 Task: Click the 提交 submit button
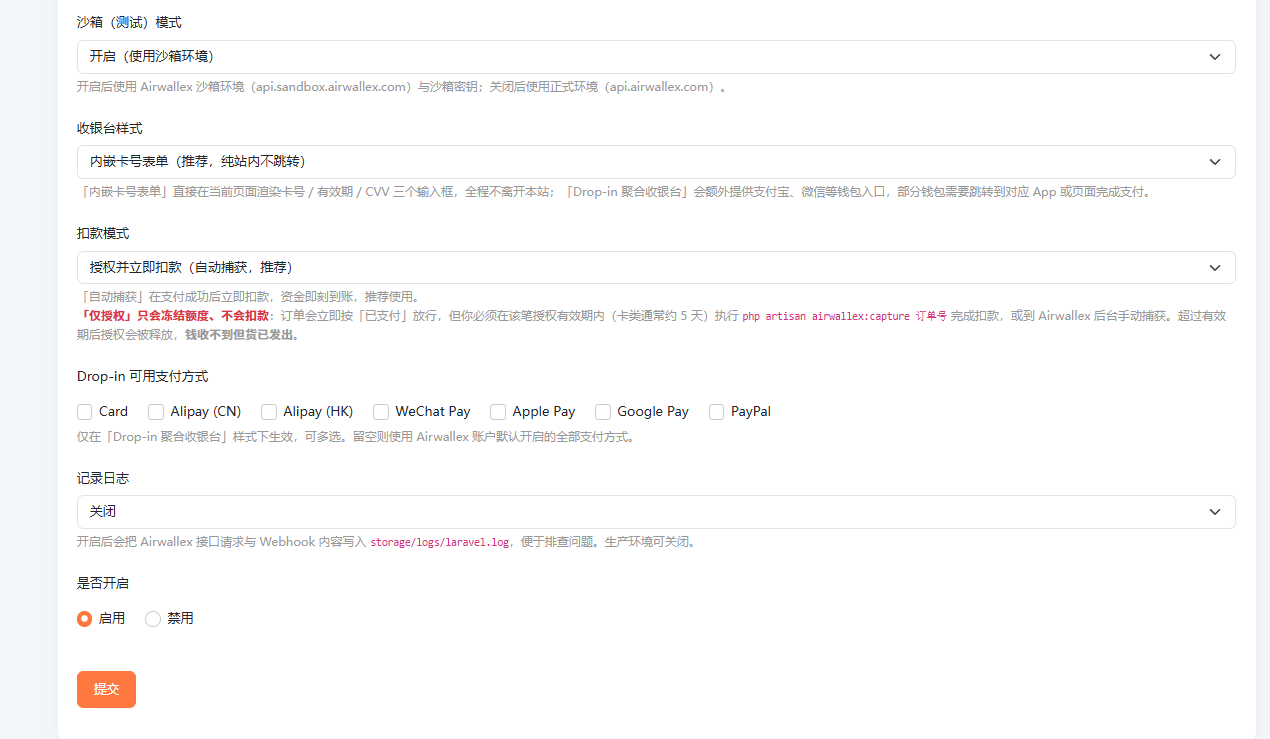(106, 689)
